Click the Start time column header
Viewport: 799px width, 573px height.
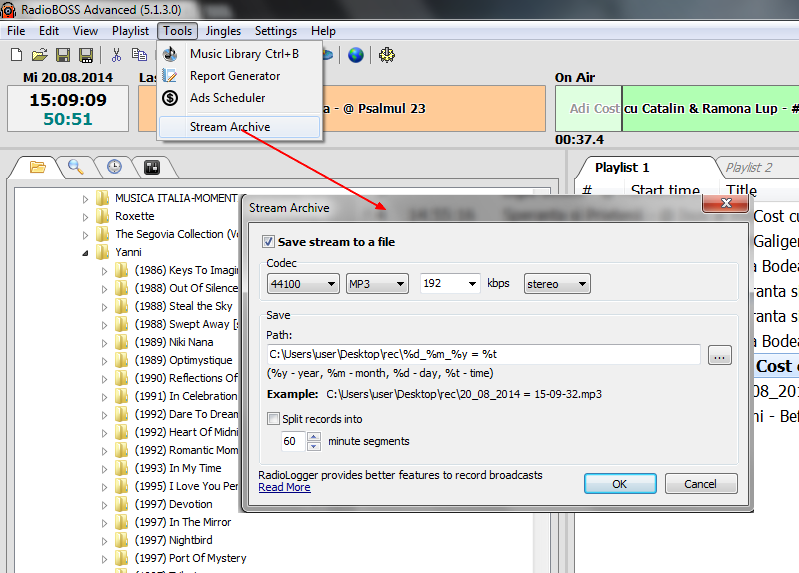point(665,190)
